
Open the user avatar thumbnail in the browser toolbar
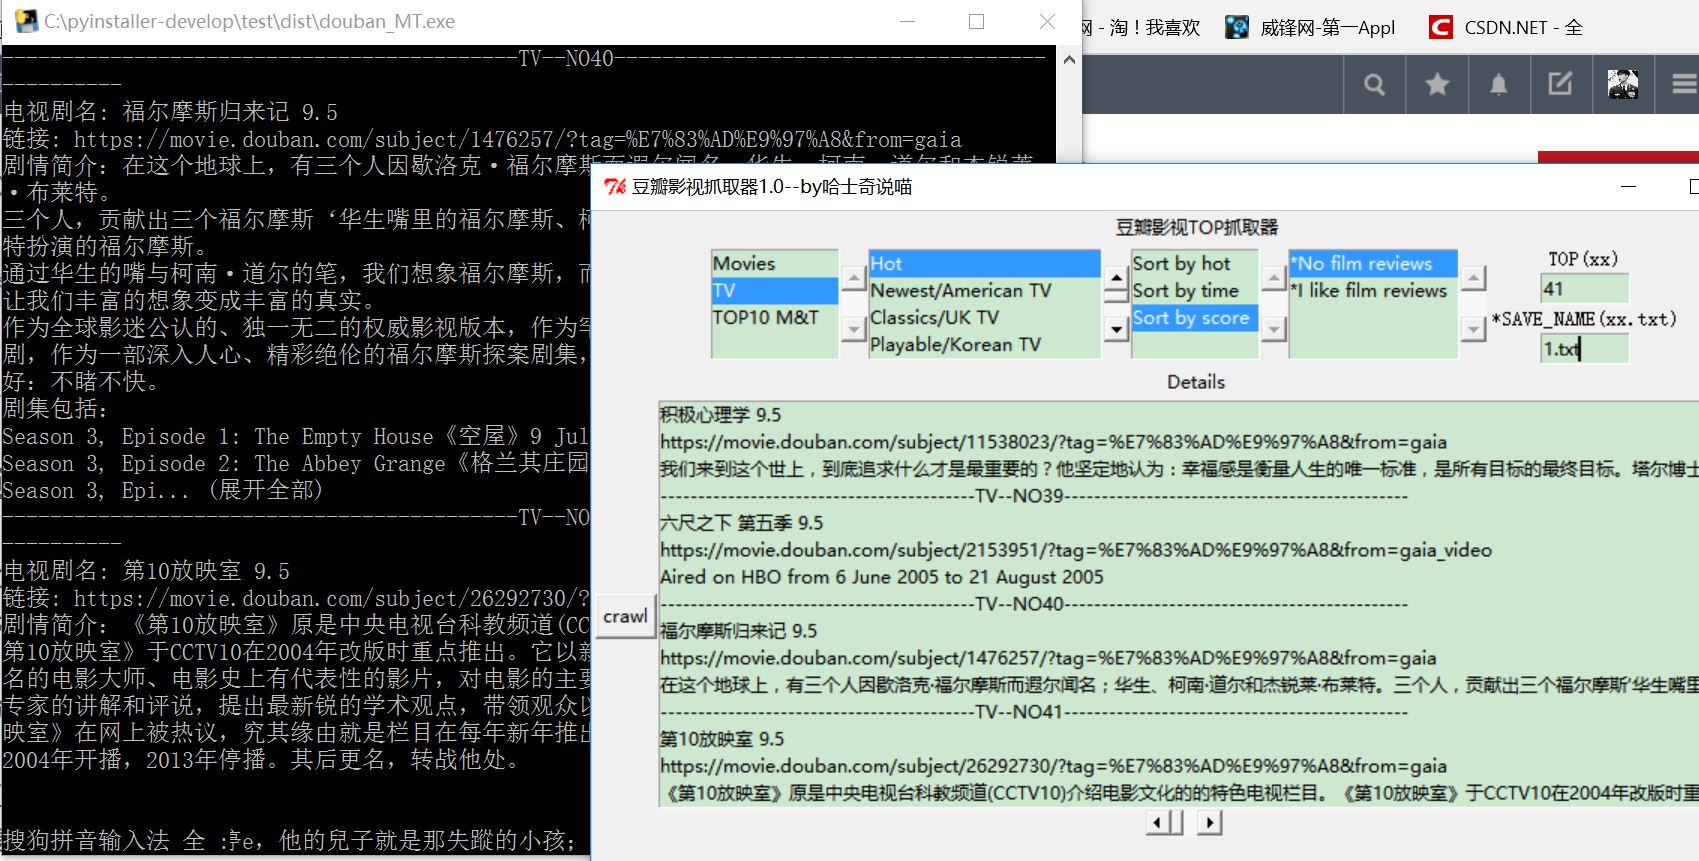(1622, 84)
